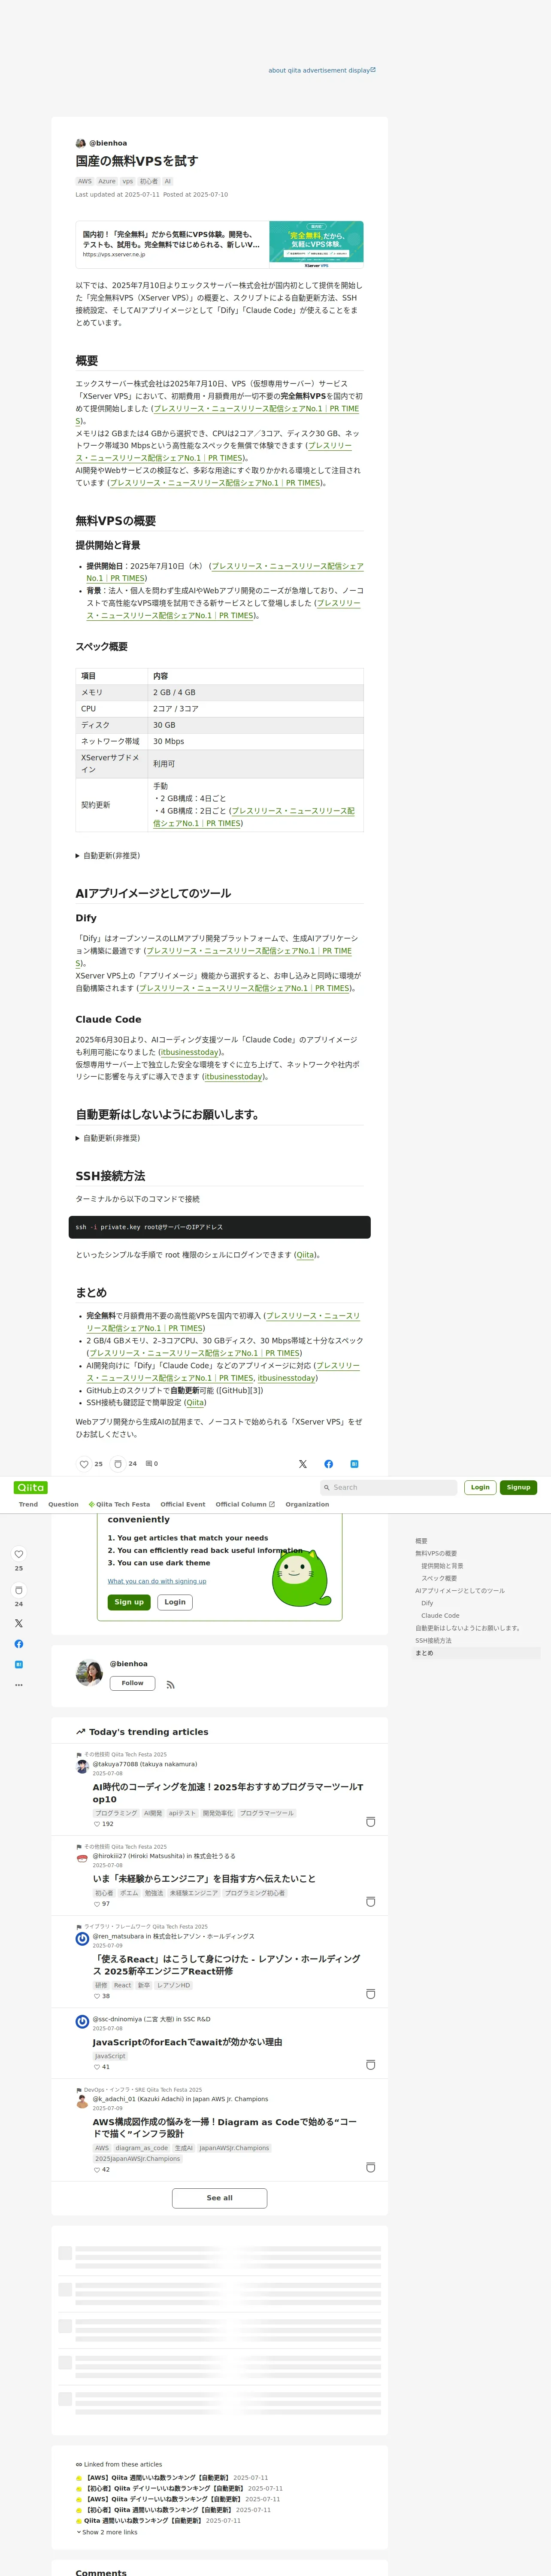The width and height of the screenshot is (551, 2576).
Task: Click the AWS tag under article title
Action: [x=85, y=181]
